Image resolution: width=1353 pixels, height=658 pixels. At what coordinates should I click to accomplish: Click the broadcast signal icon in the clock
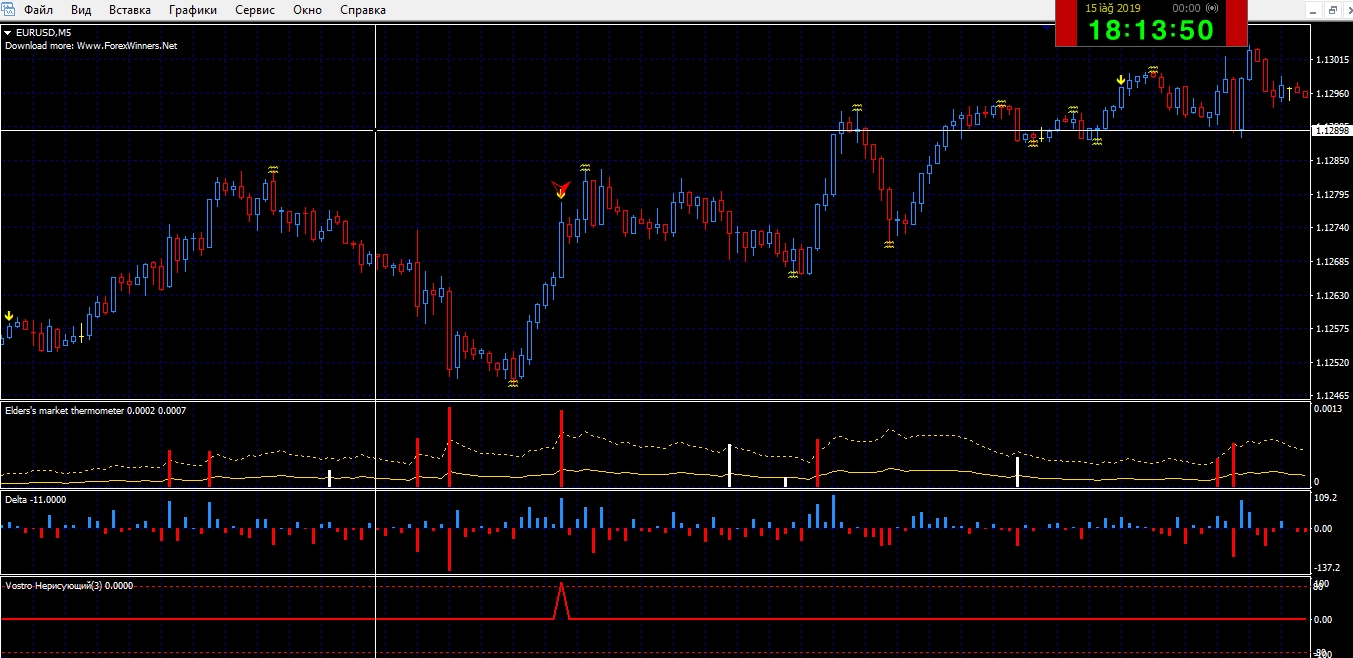[1213, 8]
